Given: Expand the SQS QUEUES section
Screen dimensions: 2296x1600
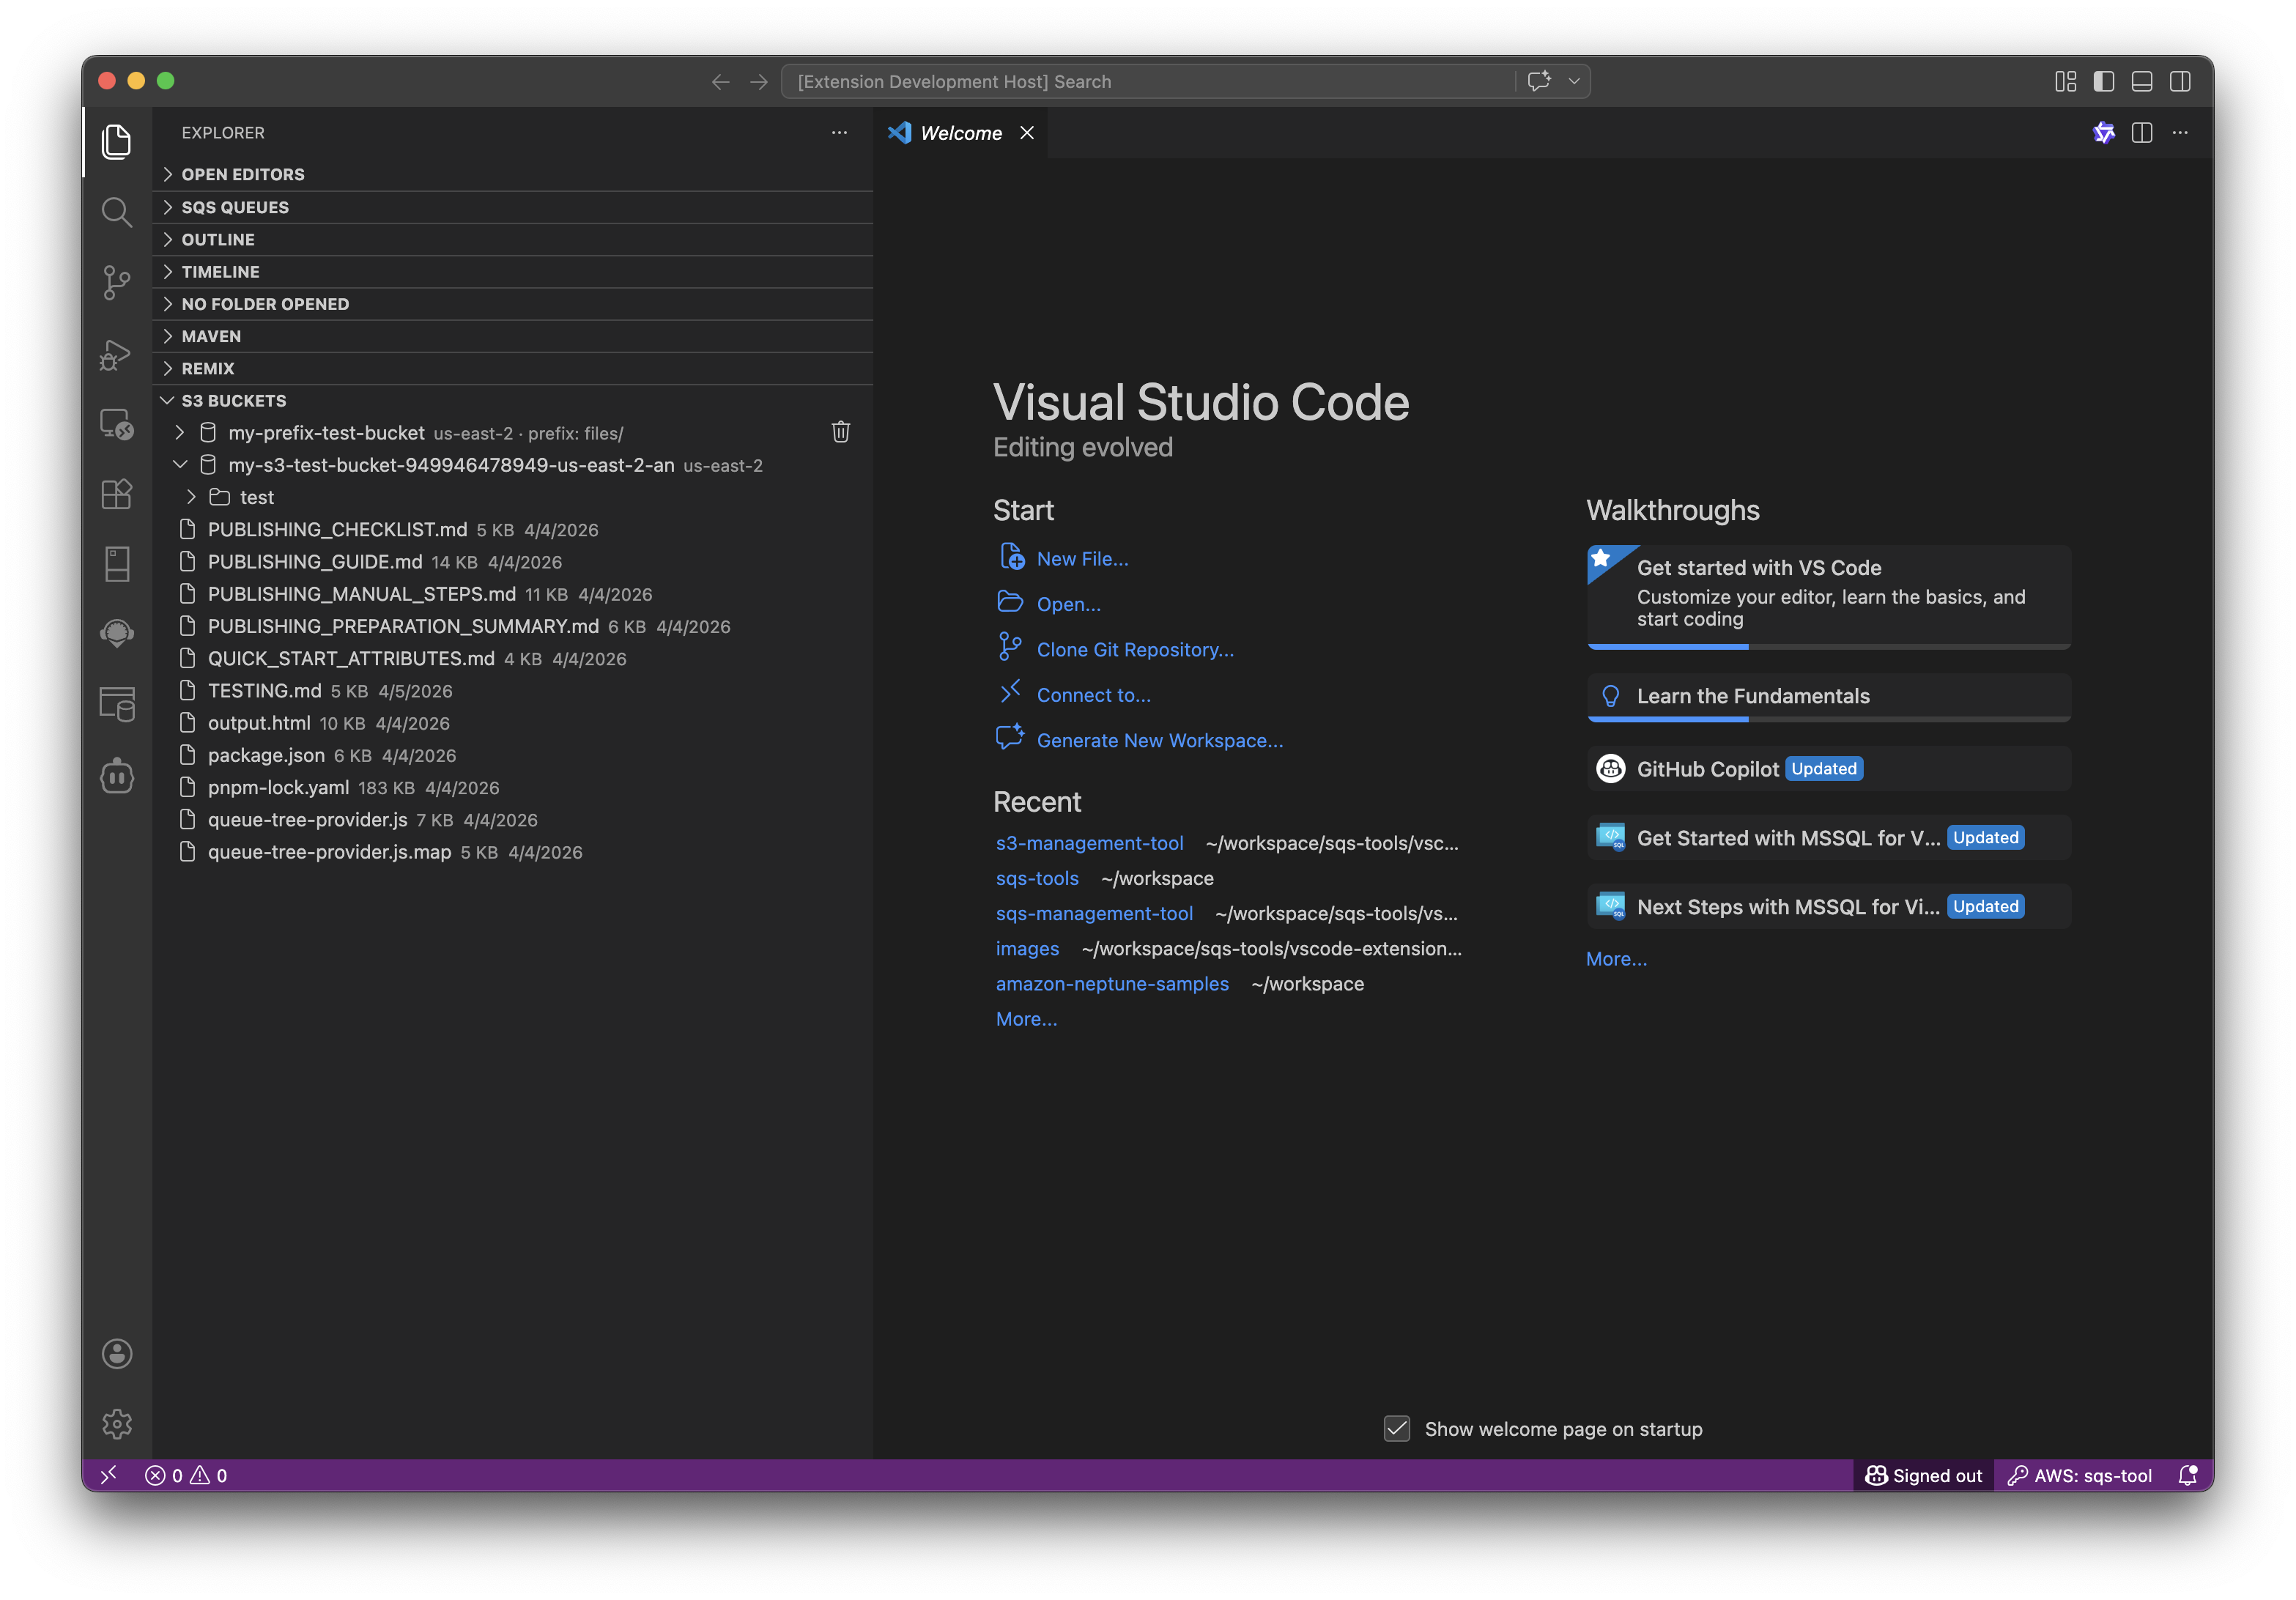Looking at the screenshot, I should (513, 207).
